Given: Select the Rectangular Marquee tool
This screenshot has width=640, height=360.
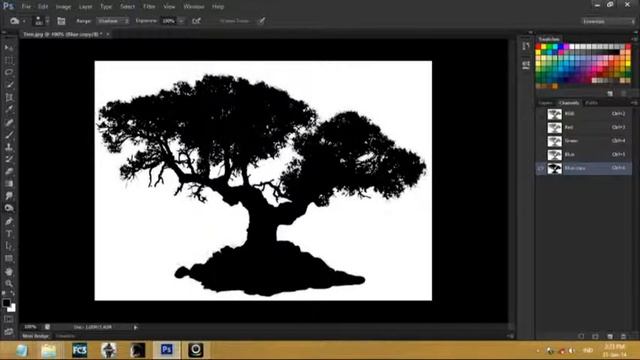Looking at the screenshot, I should (9, 60).
